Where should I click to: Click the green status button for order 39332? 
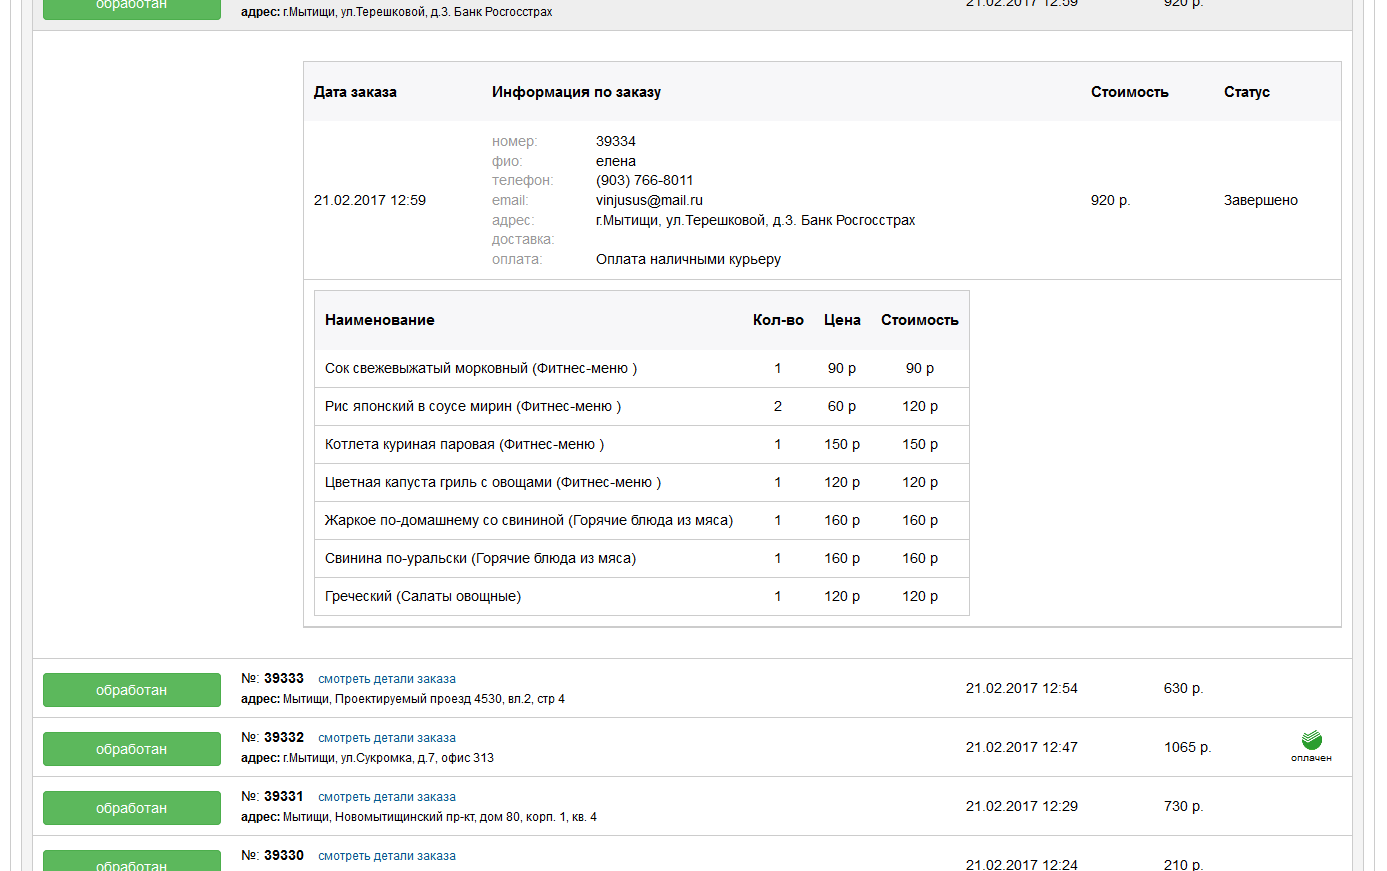[x=132, y=749]
